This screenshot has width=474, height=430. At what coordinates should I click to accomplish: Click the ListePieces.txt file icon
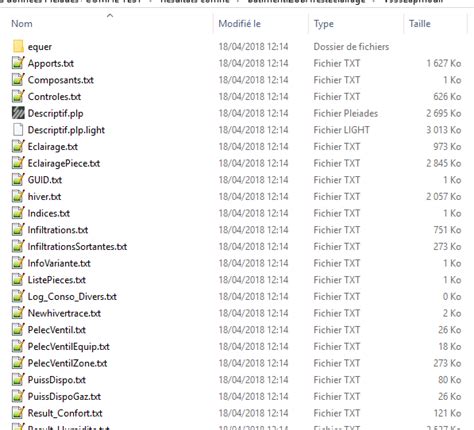[x=18, y=280]
